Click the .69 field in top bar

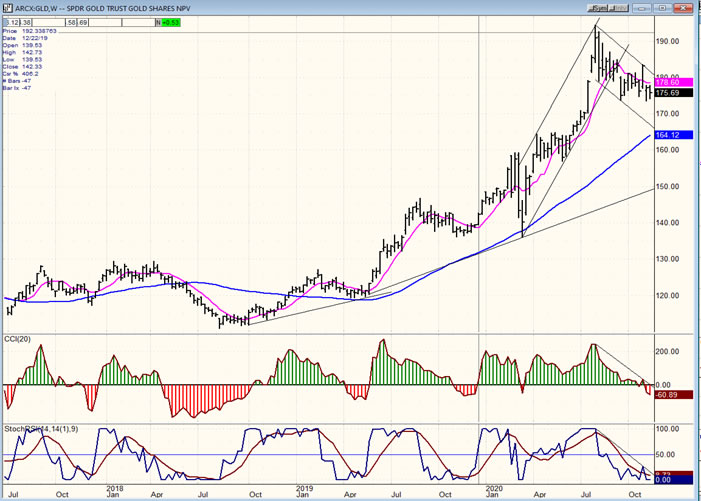click(x=85, y=21)
